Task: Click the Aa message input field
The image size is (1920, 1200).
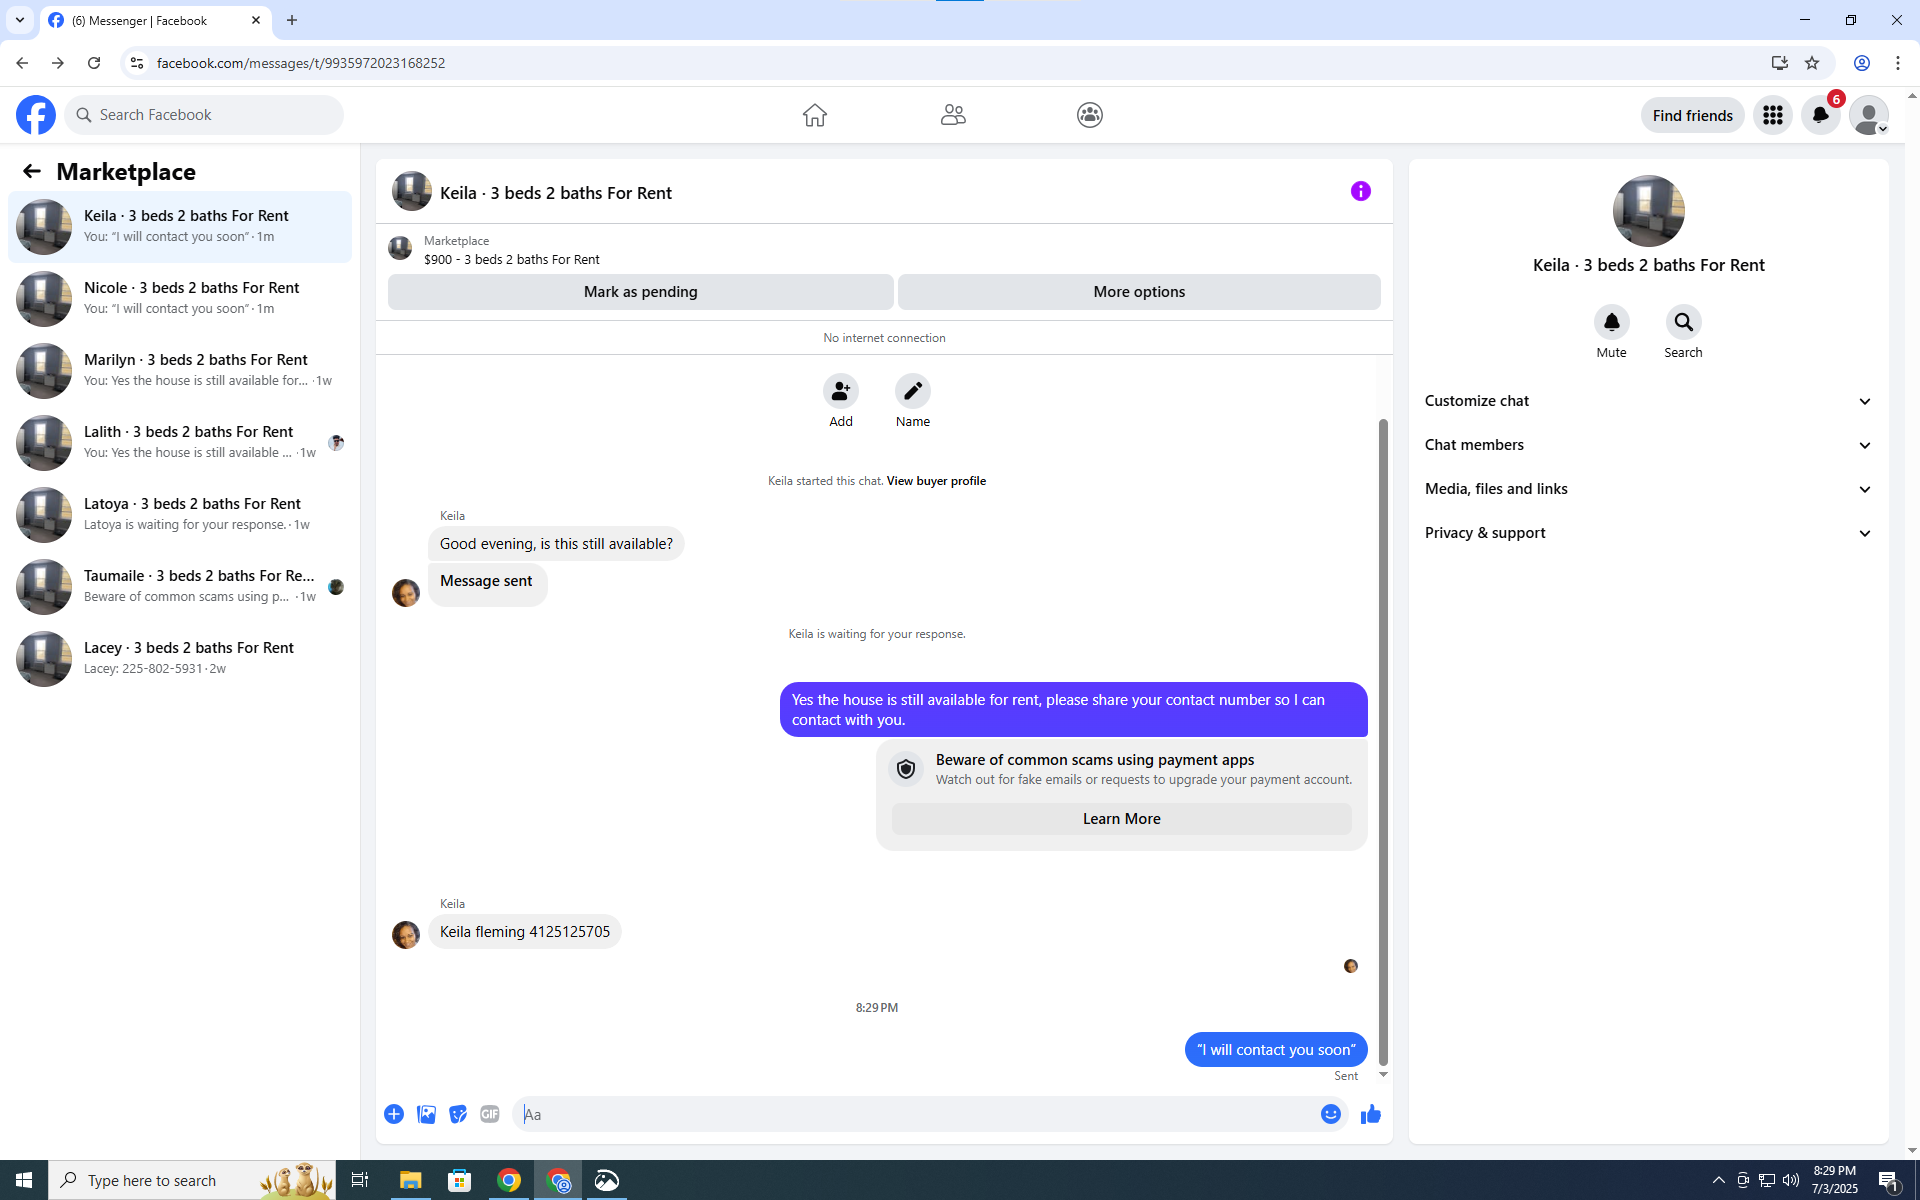Action: pyautogui.click(x=915, y=1114)
